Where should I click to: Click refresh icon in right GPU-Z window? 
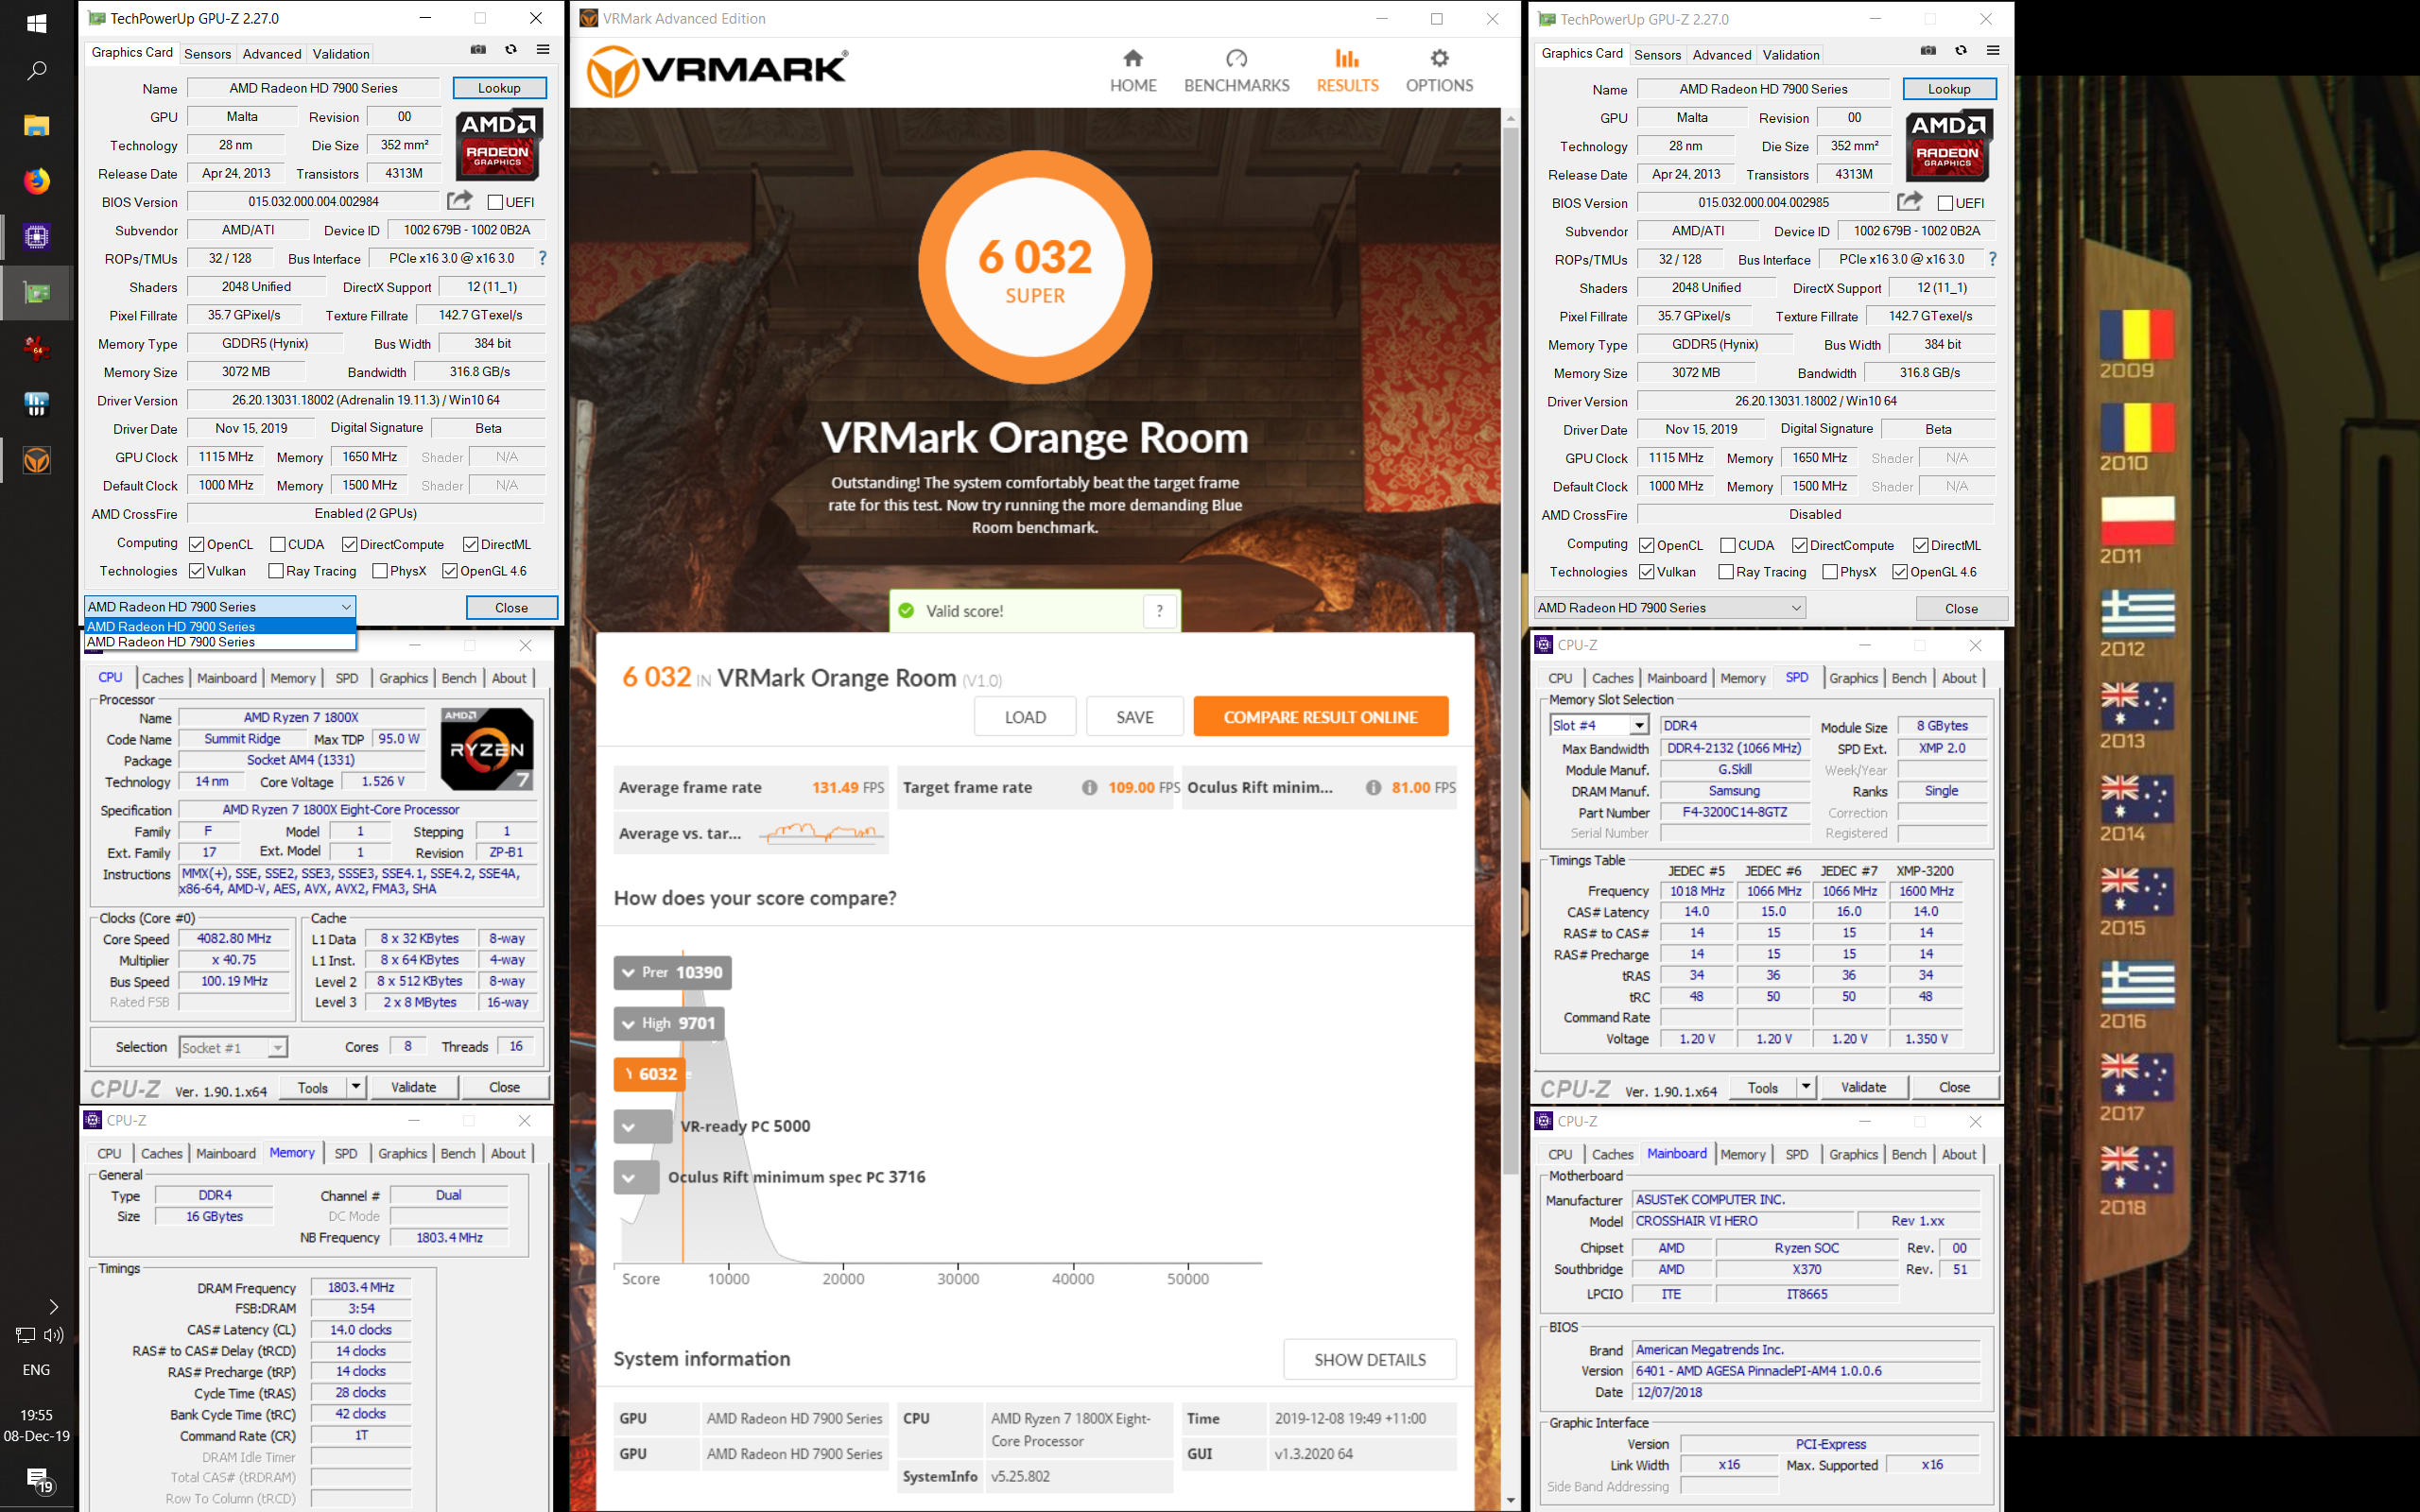(x=1961, y=51)
